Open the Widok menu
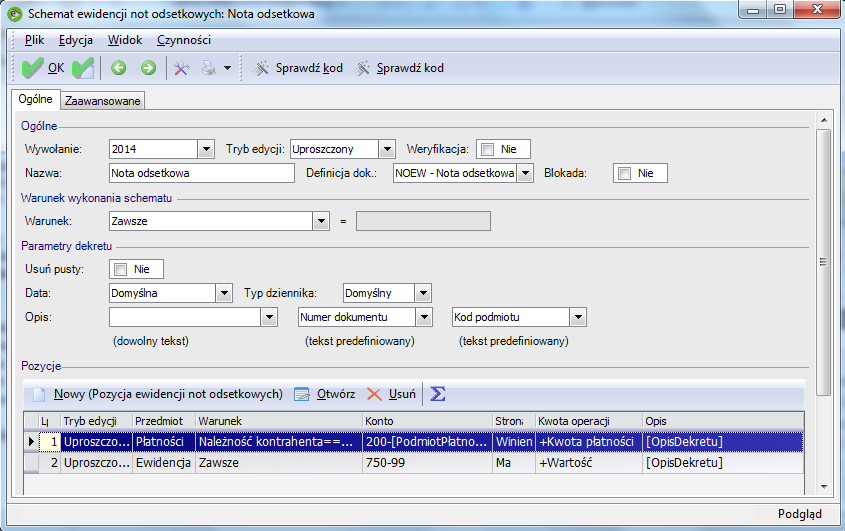The height and width of the screenshot is (531, 845). 124,40
